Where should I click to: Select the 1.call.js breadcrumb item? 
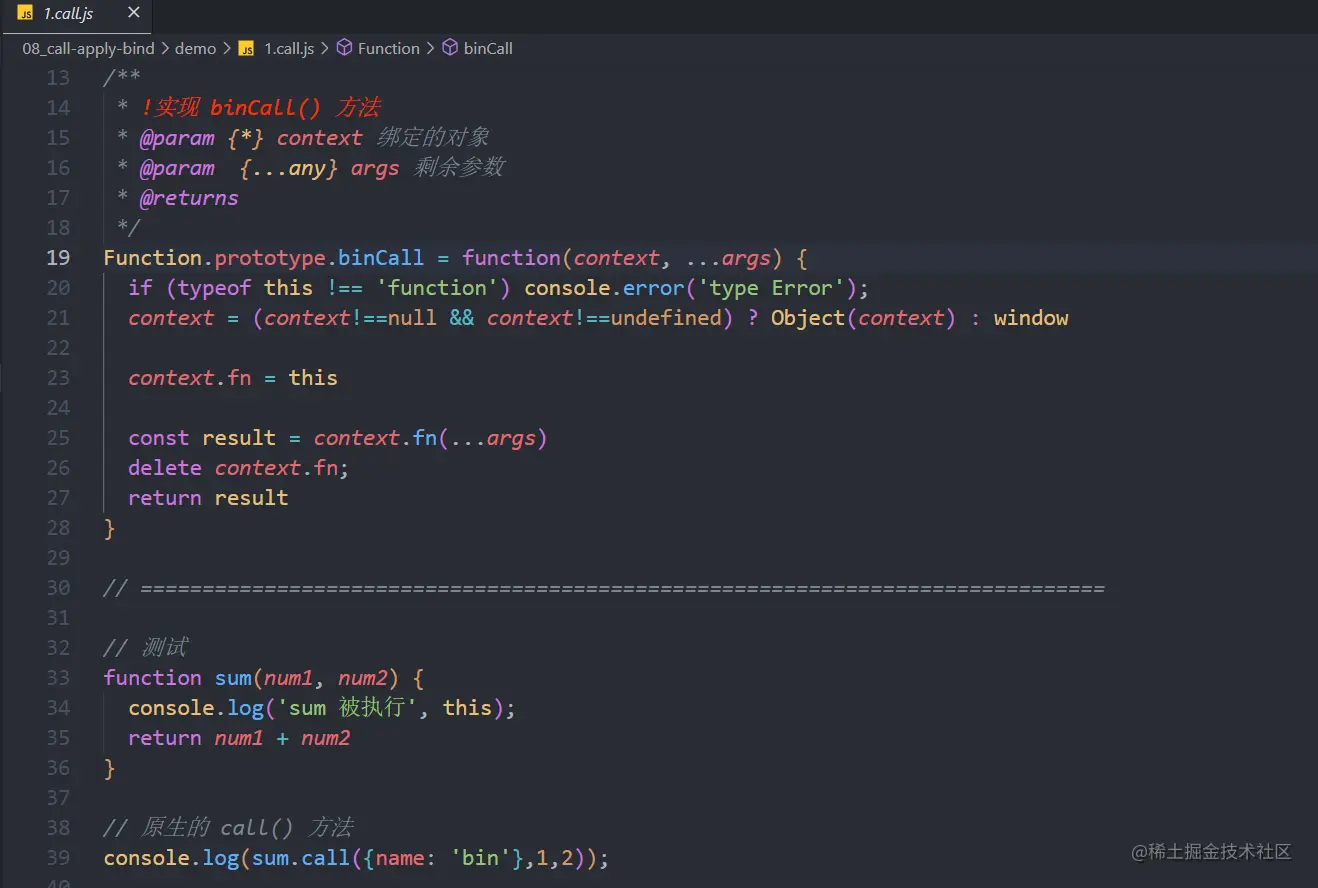[289, 48]
